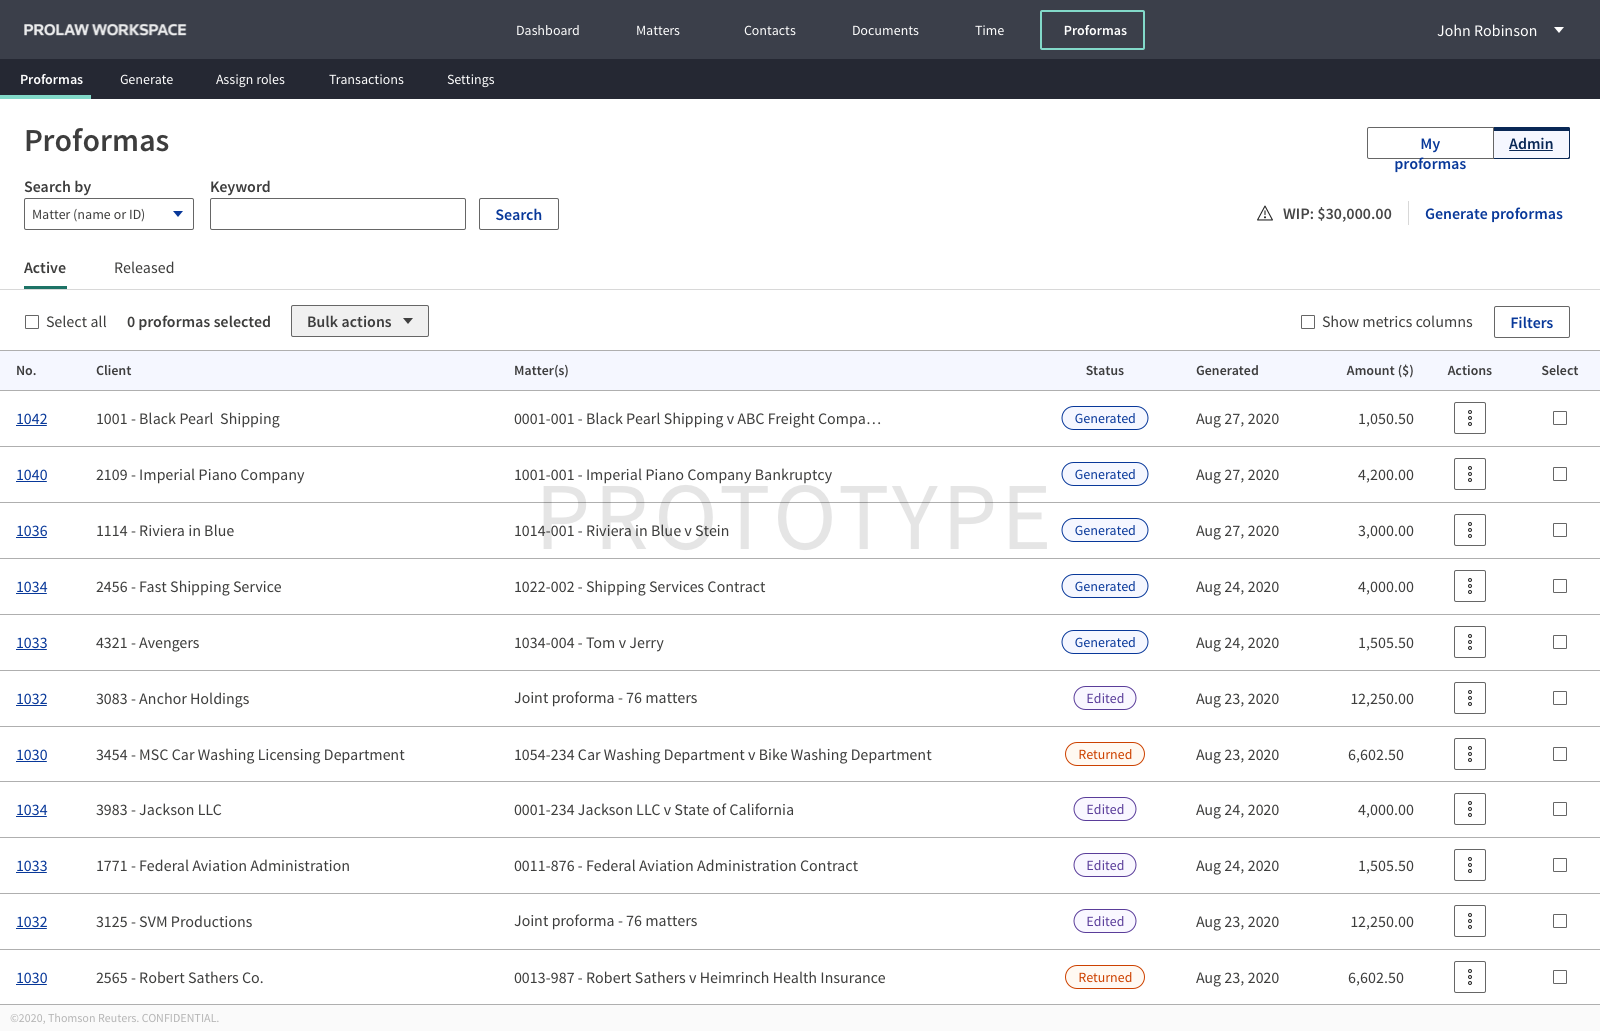The width and height of the screenshot is (1600, 1031).
Task: Click matter '1034-004 - Tom v Jerry'
Action: click(x=589, y=643)
